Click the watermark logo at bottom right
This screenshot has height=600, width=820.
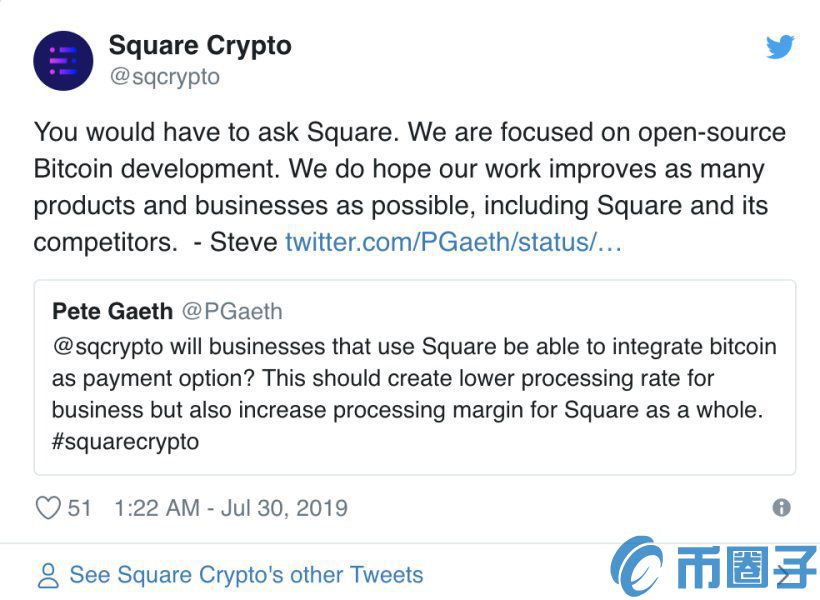713,567
